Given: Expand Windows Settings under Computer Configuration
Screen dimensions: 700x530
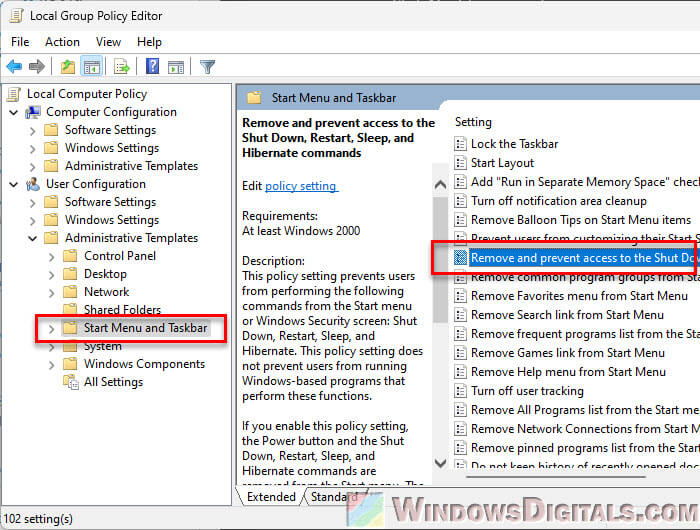Looking at the screenshot, I should [33, 149].
